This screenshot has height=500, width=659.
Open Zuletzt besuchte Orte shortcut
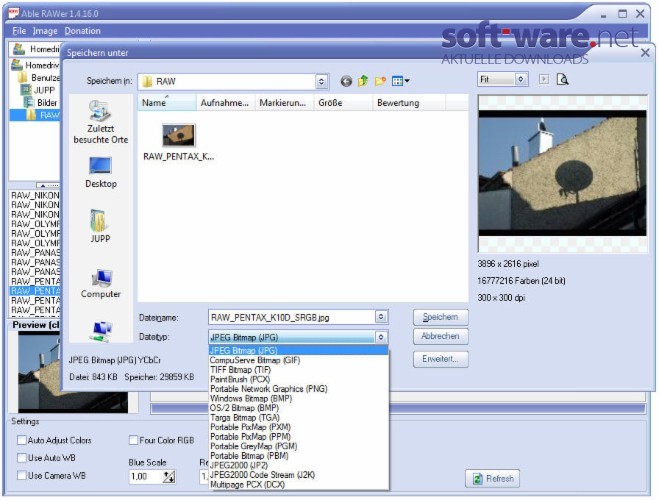point(100,123)
